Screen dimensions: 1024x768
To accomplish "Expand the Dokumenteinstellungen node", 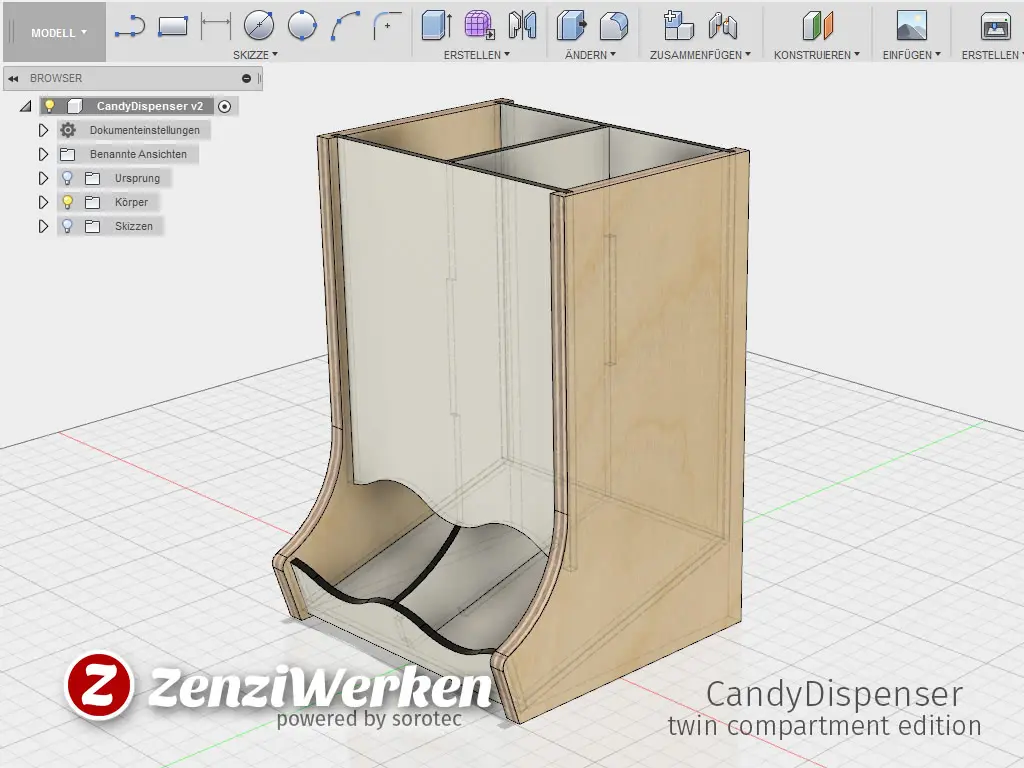I will point(43,130).
